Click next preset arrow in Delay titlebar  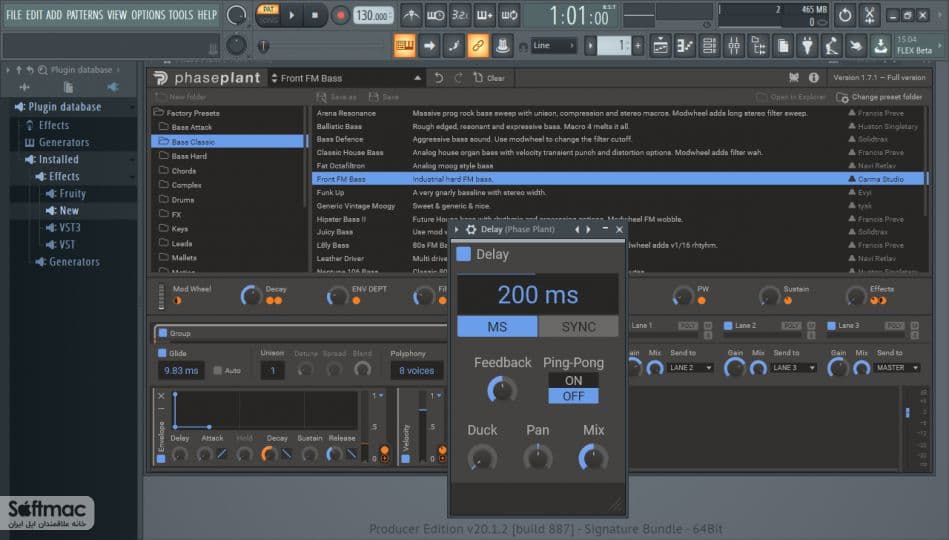[588, 229]
